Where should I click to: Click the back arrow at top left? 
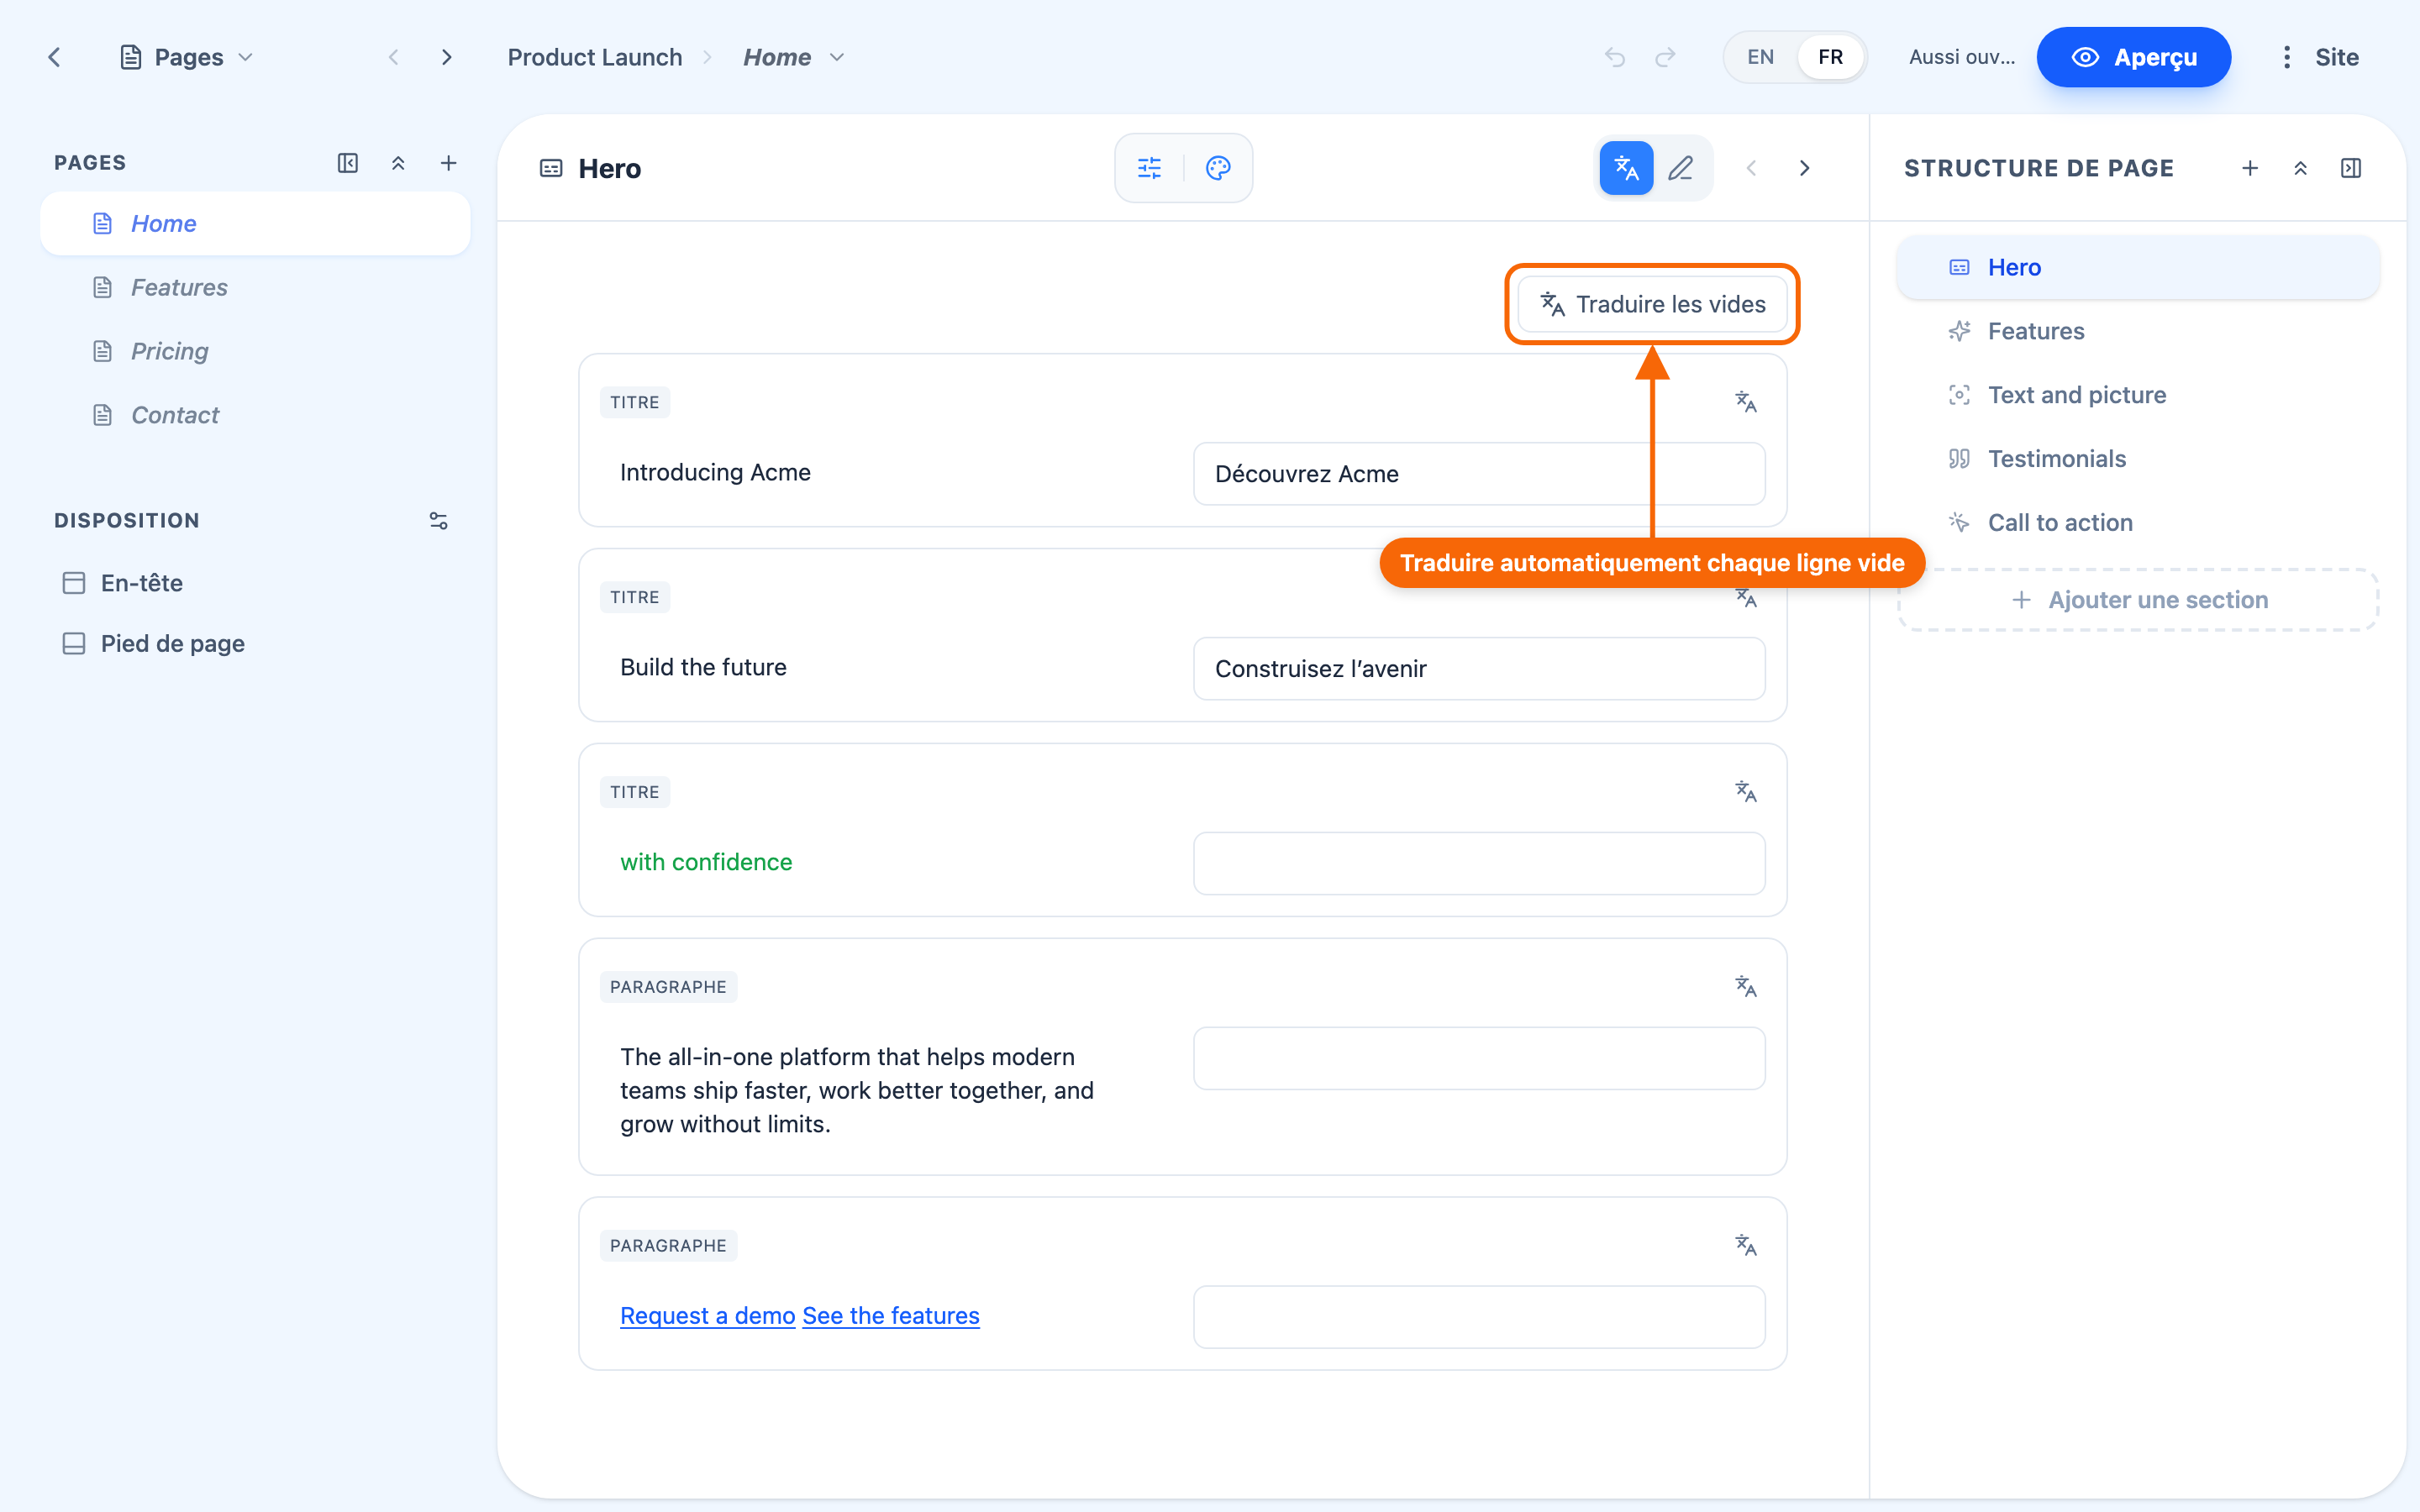tap(54, 57)
